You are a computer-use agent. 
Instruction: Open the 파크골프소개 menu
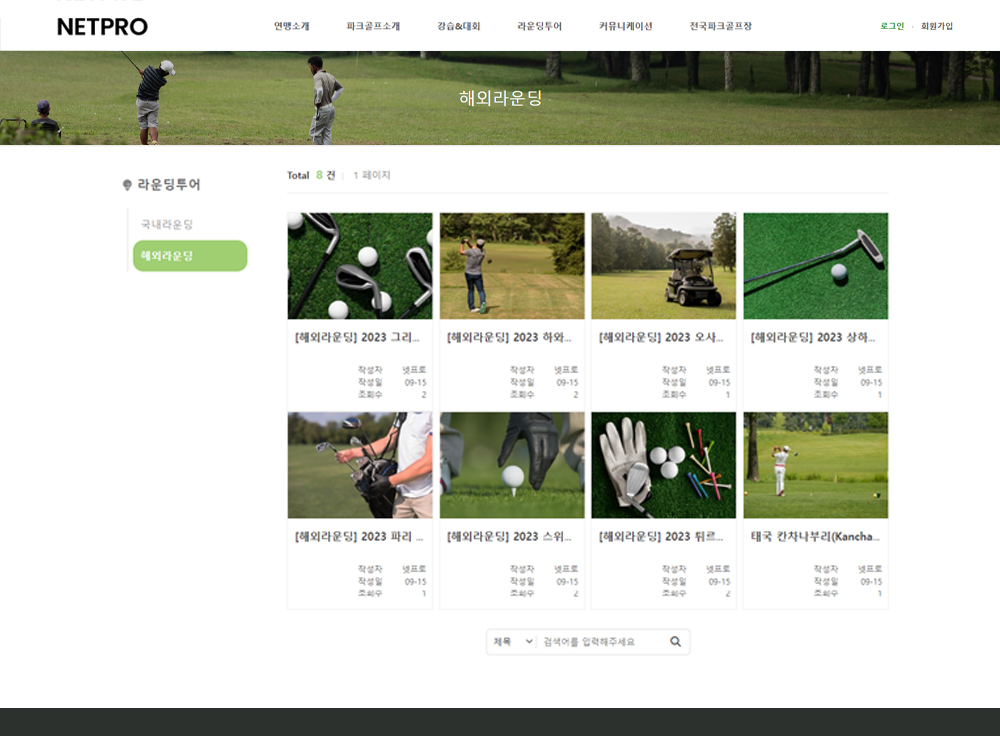(373, 27)
